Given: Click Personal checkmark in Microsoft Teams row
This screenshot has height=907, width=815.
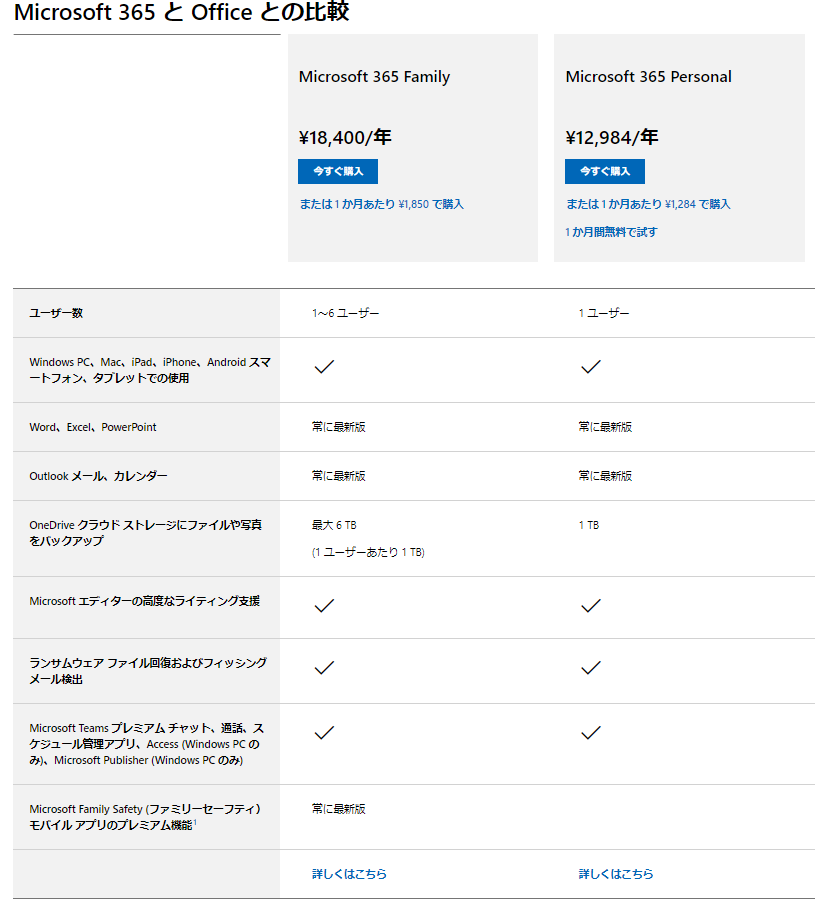Looking at the screenshot, I should pos(590,733).
